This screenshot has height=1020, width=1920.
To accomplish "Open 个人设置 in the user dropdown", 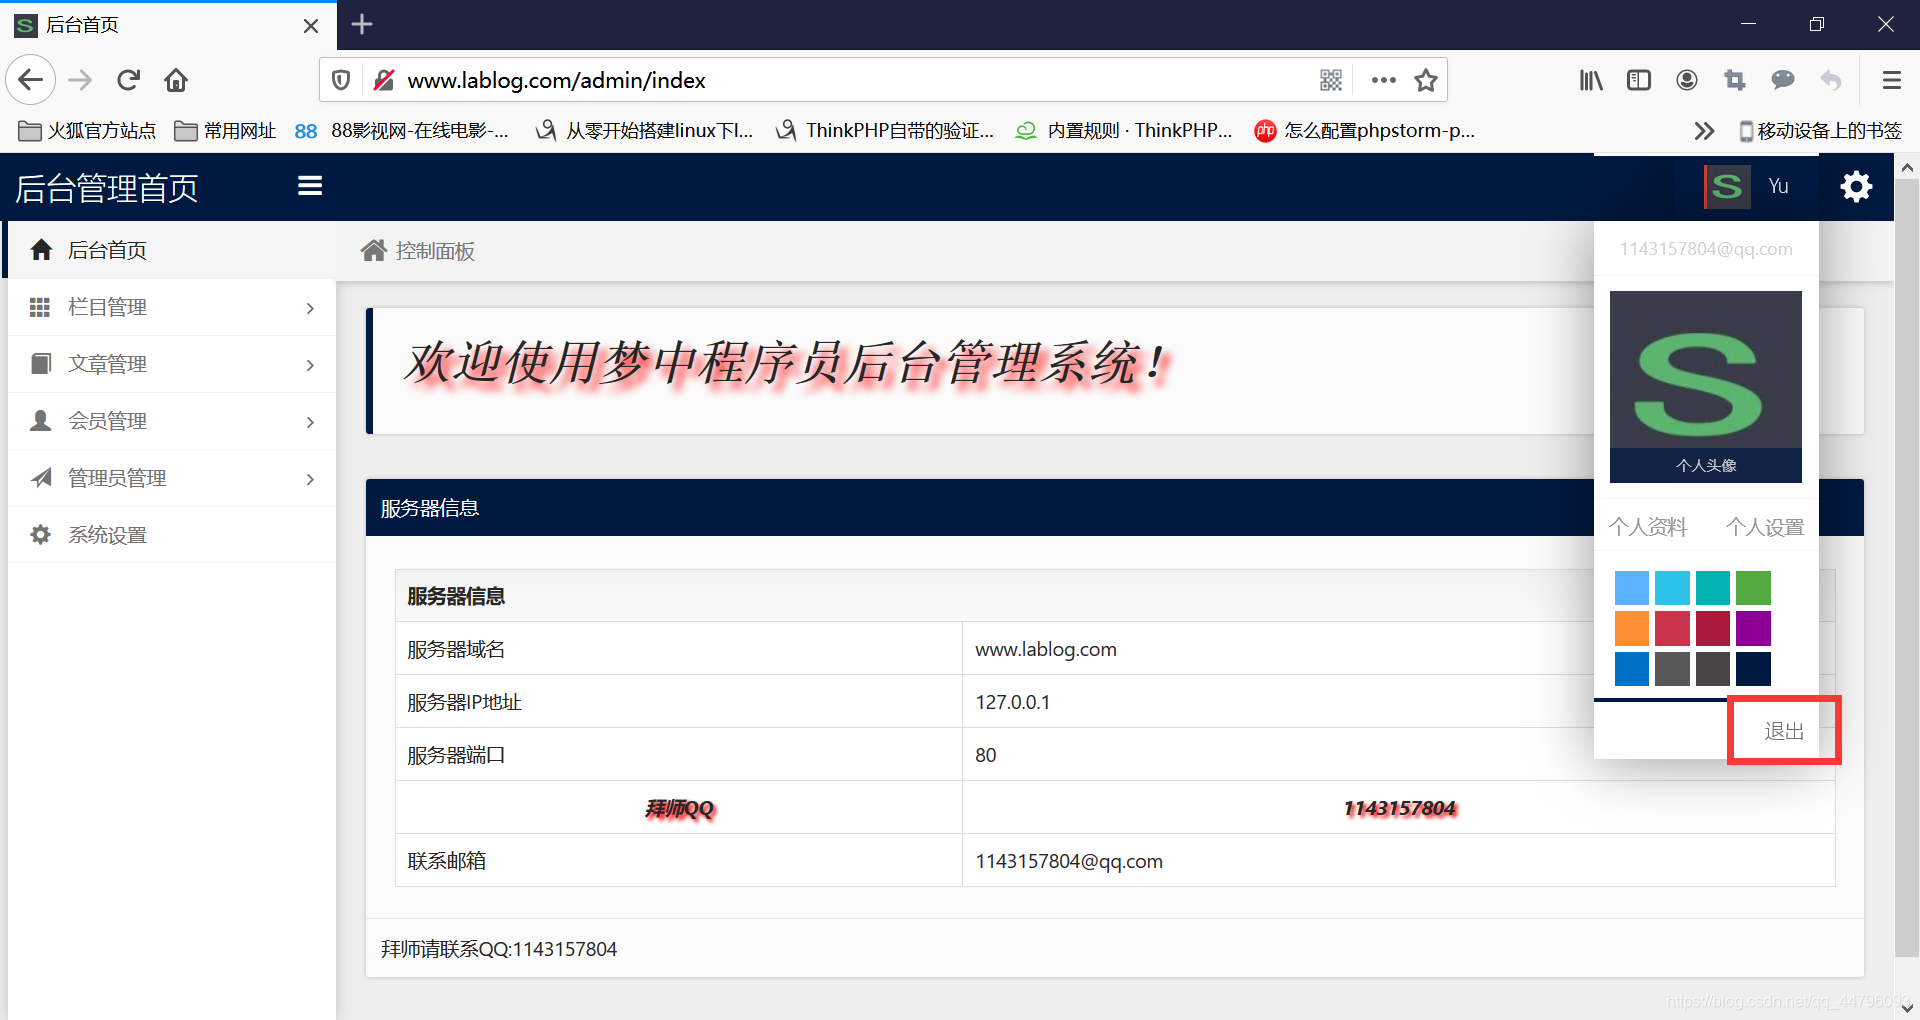I will pyautogui.click(x=1765, y=526).
